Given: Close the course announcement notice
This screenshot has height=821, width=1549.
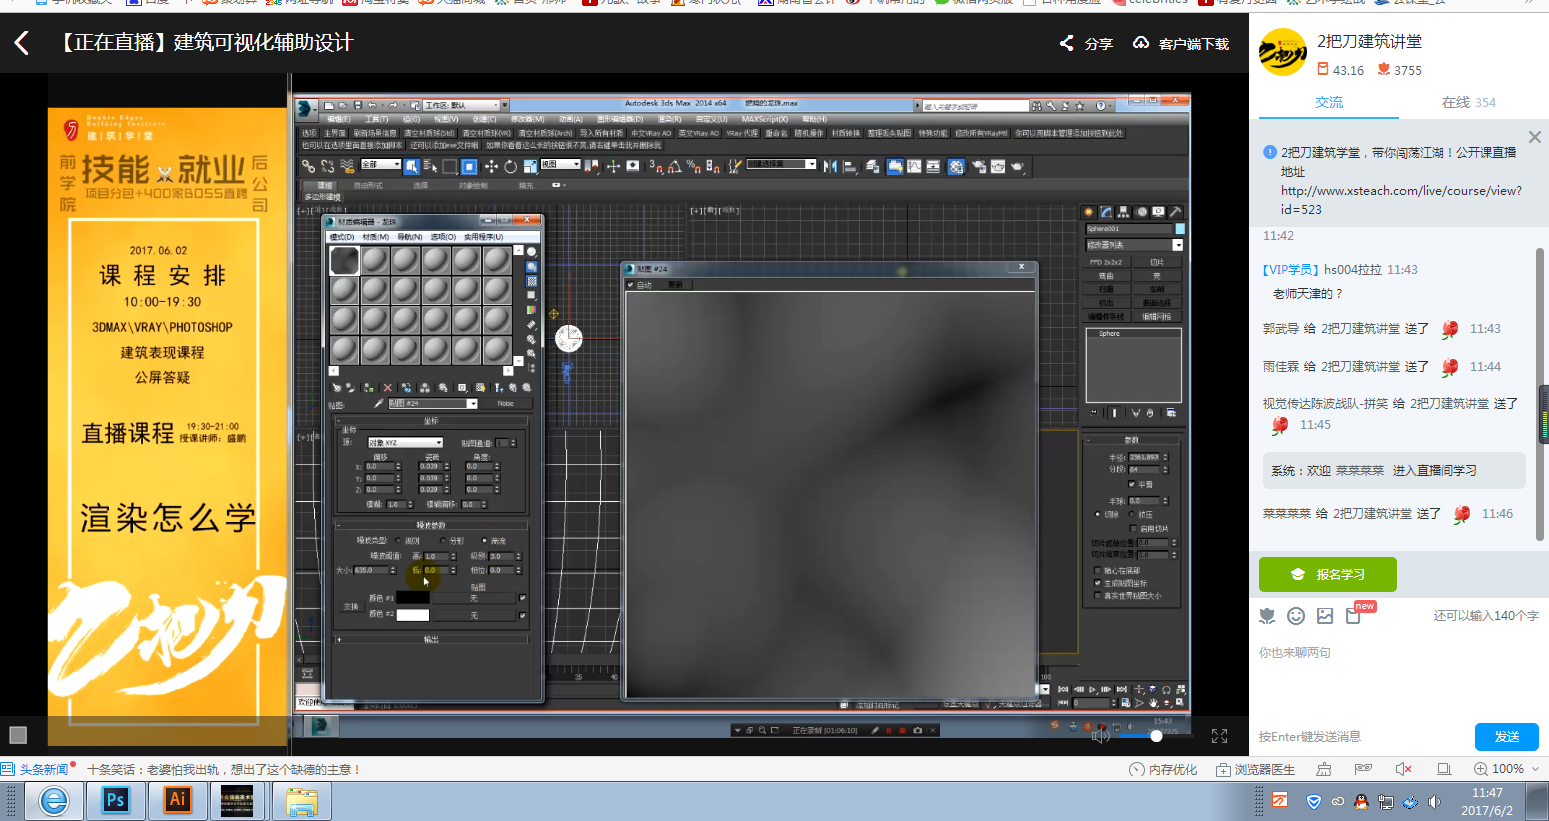Looking at the screenshot, I should tap(1534, 137).
